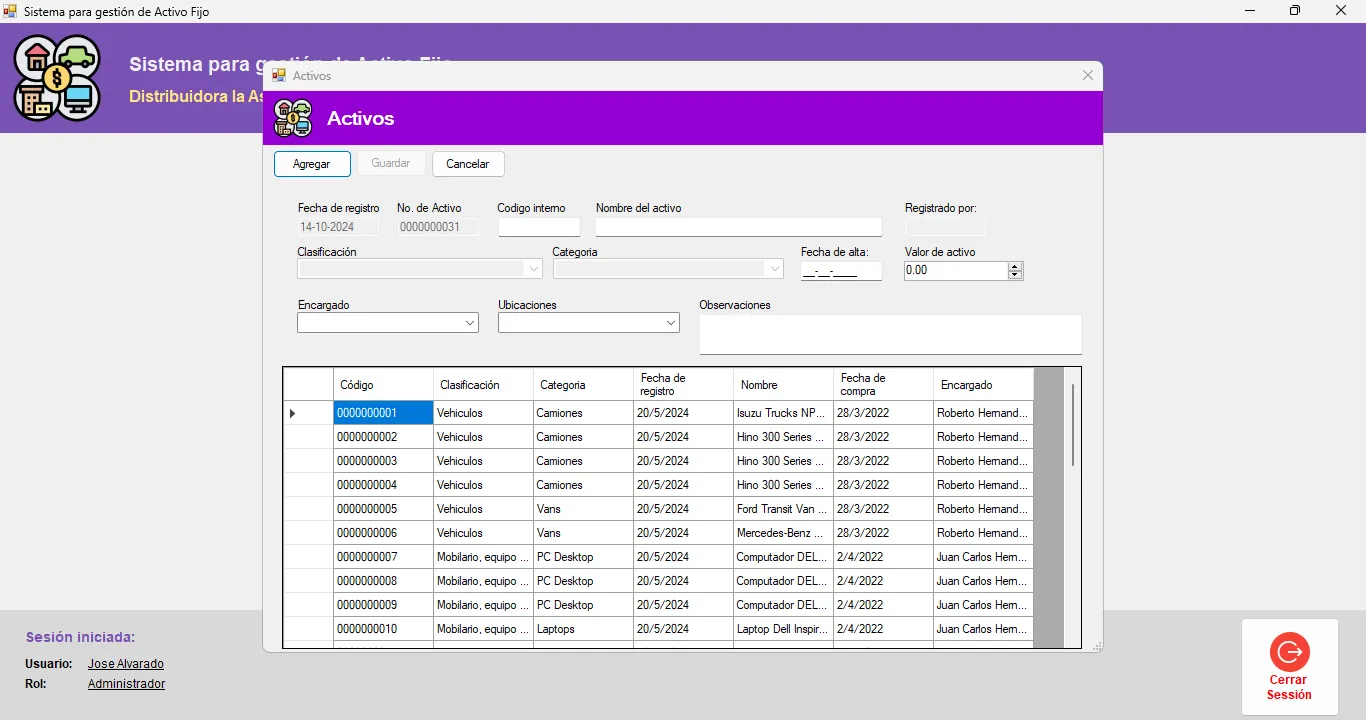Click the app icon in main title bar
Image resolution: width=1366 pixels, height=720 pixels.
pos(11,11)
